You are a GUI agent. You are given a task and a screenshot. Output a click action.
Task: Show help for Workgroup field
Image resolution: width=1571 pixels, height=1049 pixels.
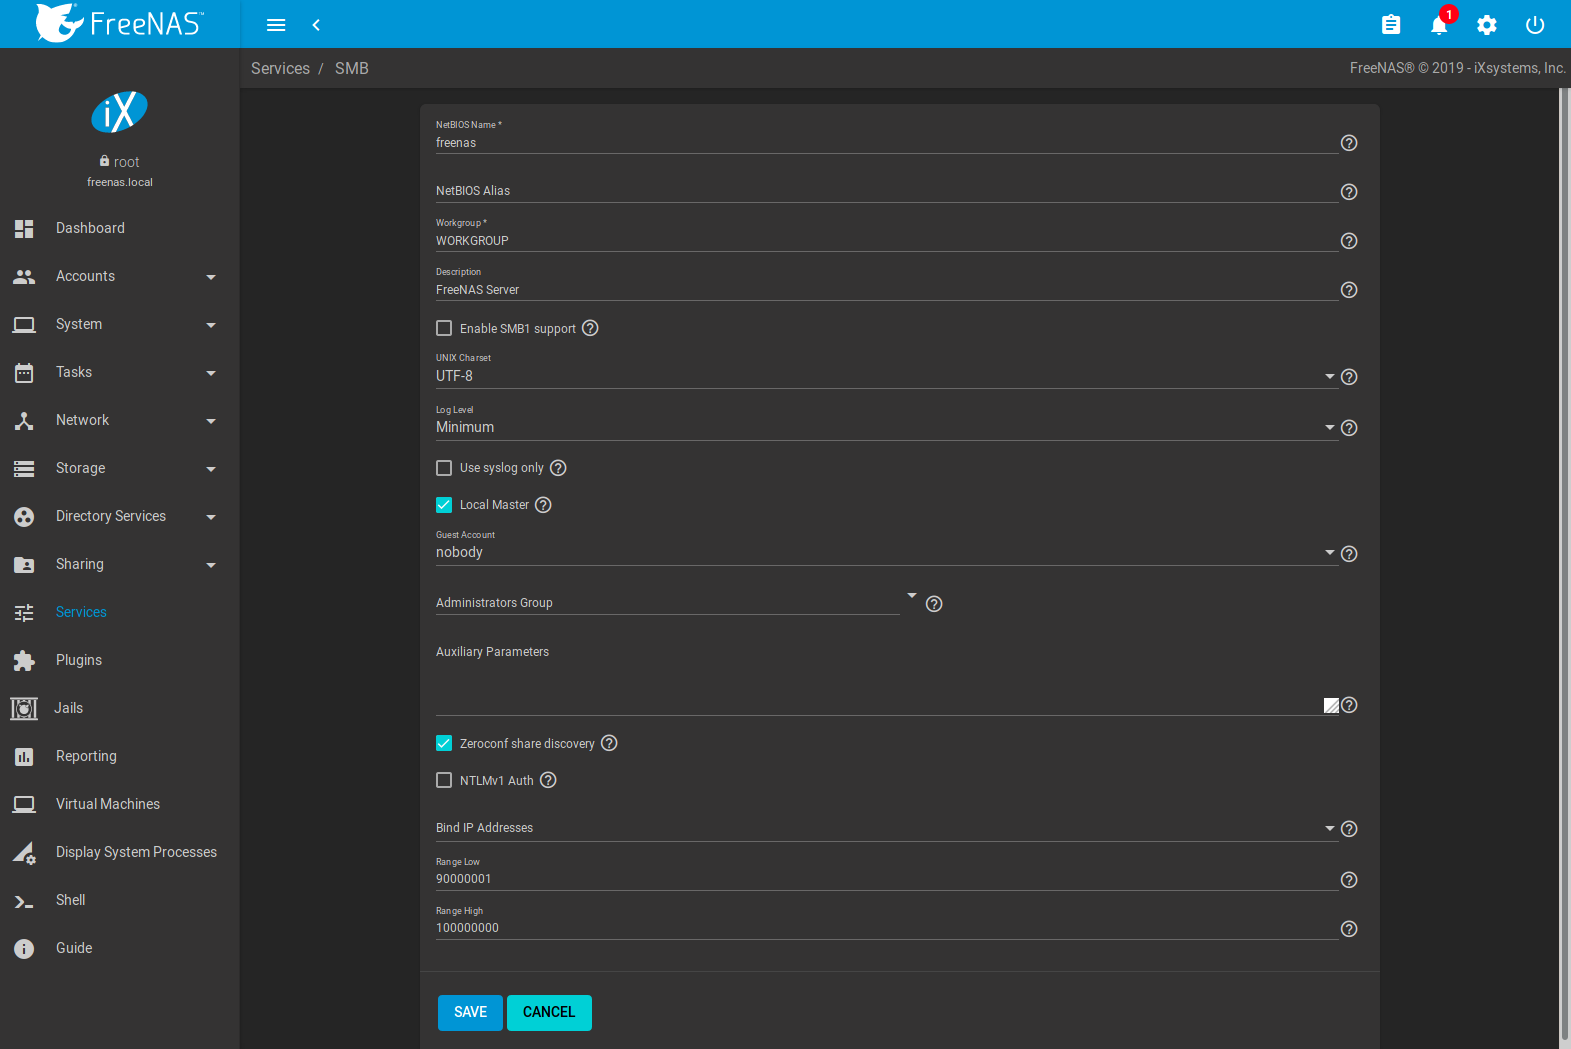(1349, 241)
